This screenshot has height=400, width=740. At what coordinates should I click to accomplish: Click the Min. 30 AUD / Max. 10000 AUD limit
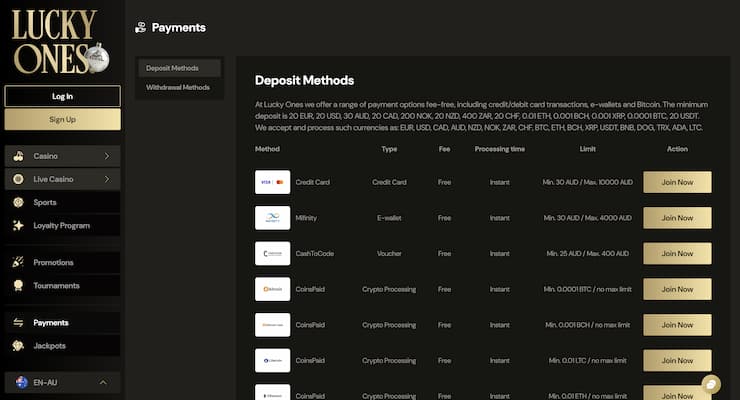pos(588,182)
